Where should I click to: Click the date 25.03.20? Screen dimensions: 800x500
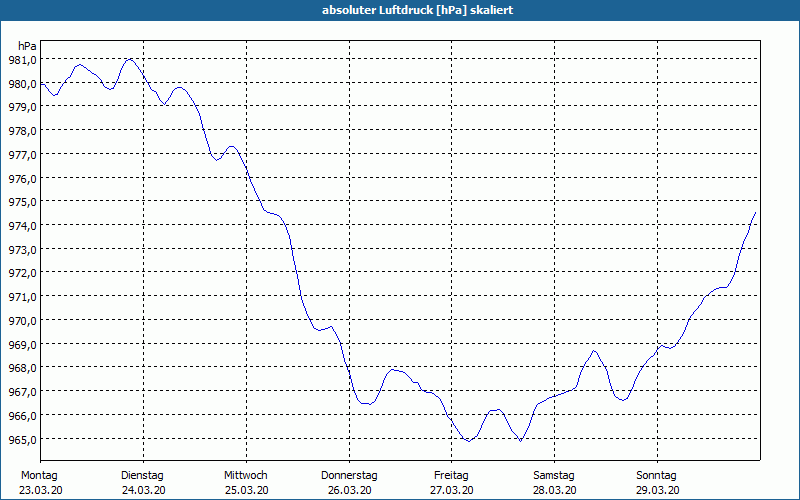246,490
